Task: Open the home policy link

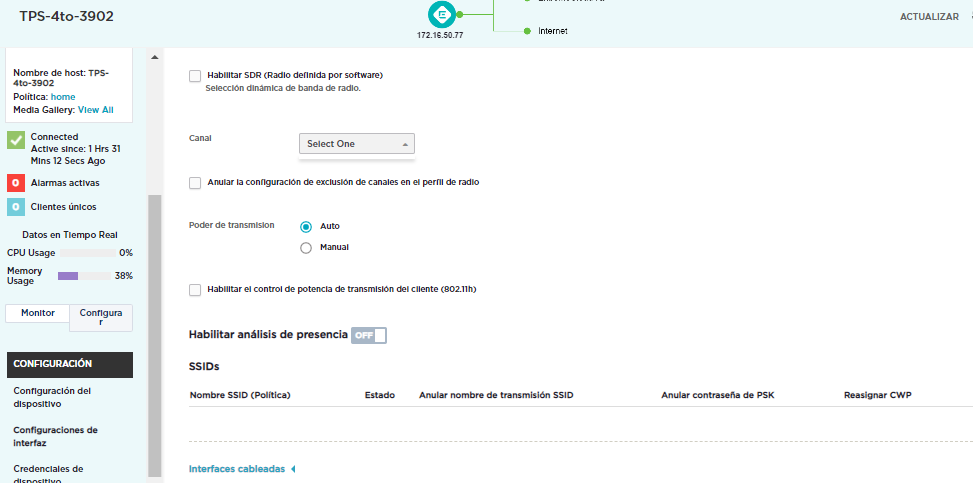Action: [x=63, y=97]
